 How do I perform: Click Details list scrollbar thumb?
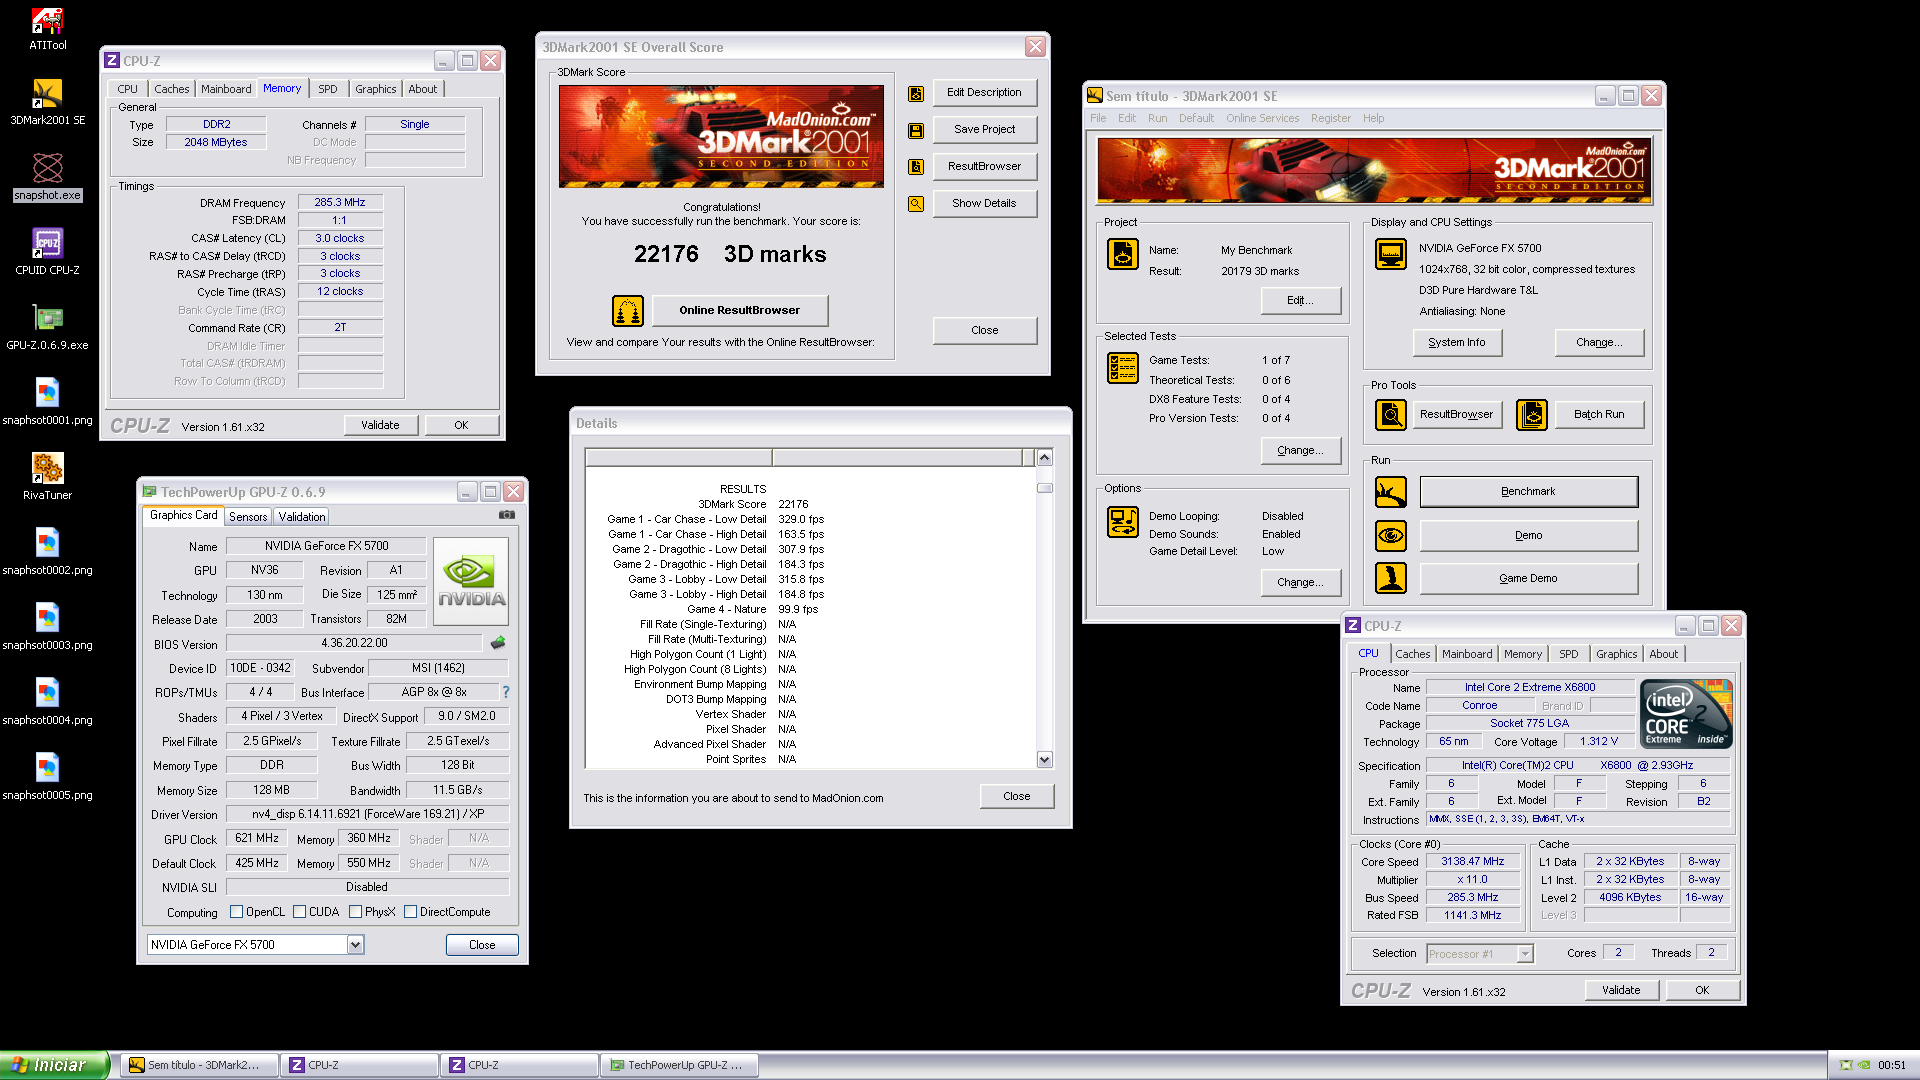(x=1044, y=488)
